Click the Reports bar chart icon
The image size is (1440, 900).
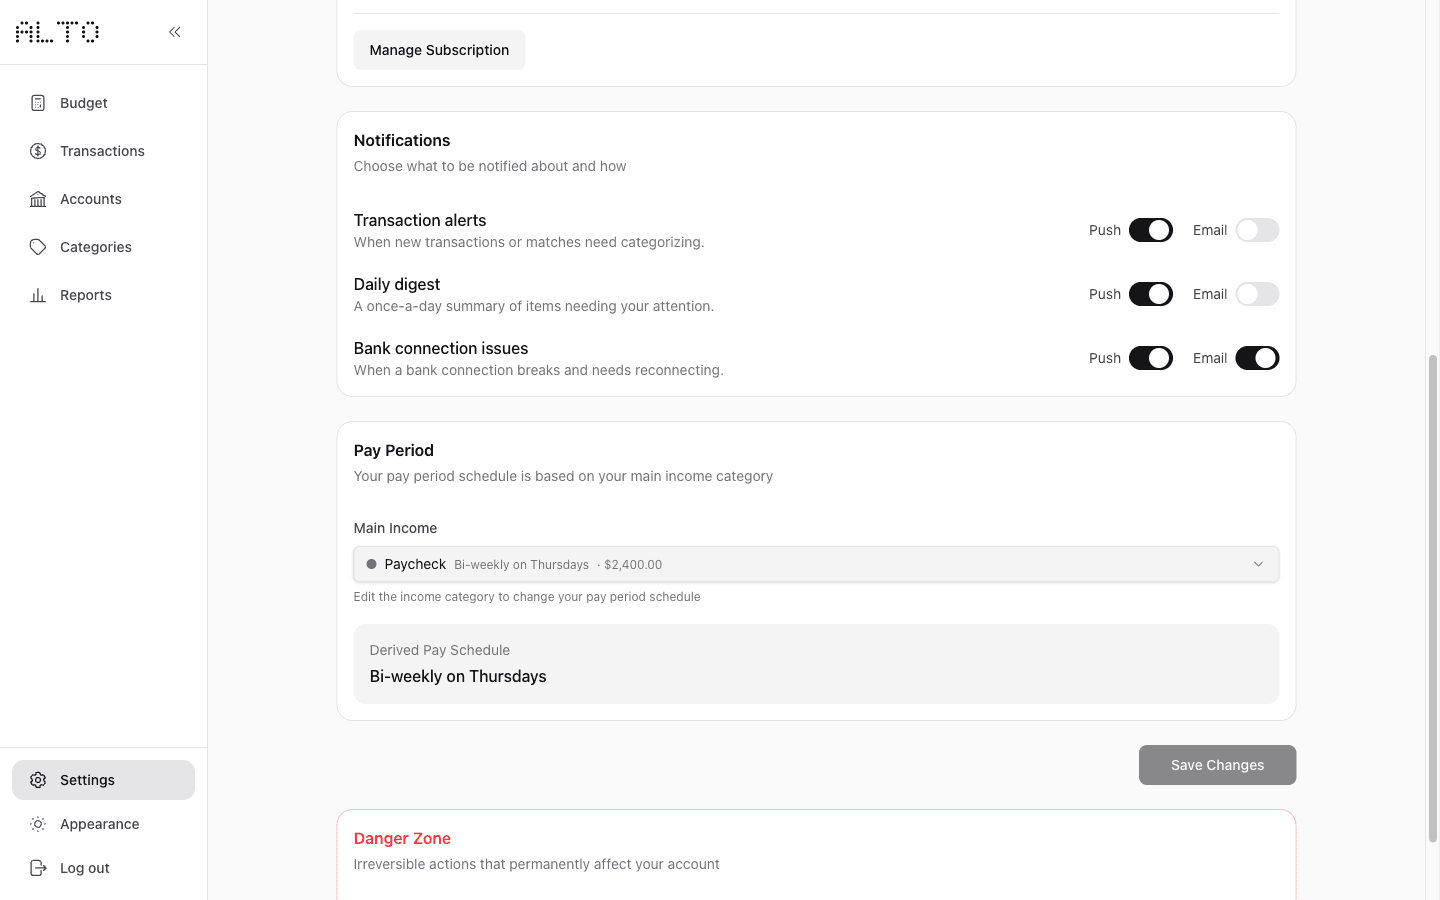pos(38,295)
